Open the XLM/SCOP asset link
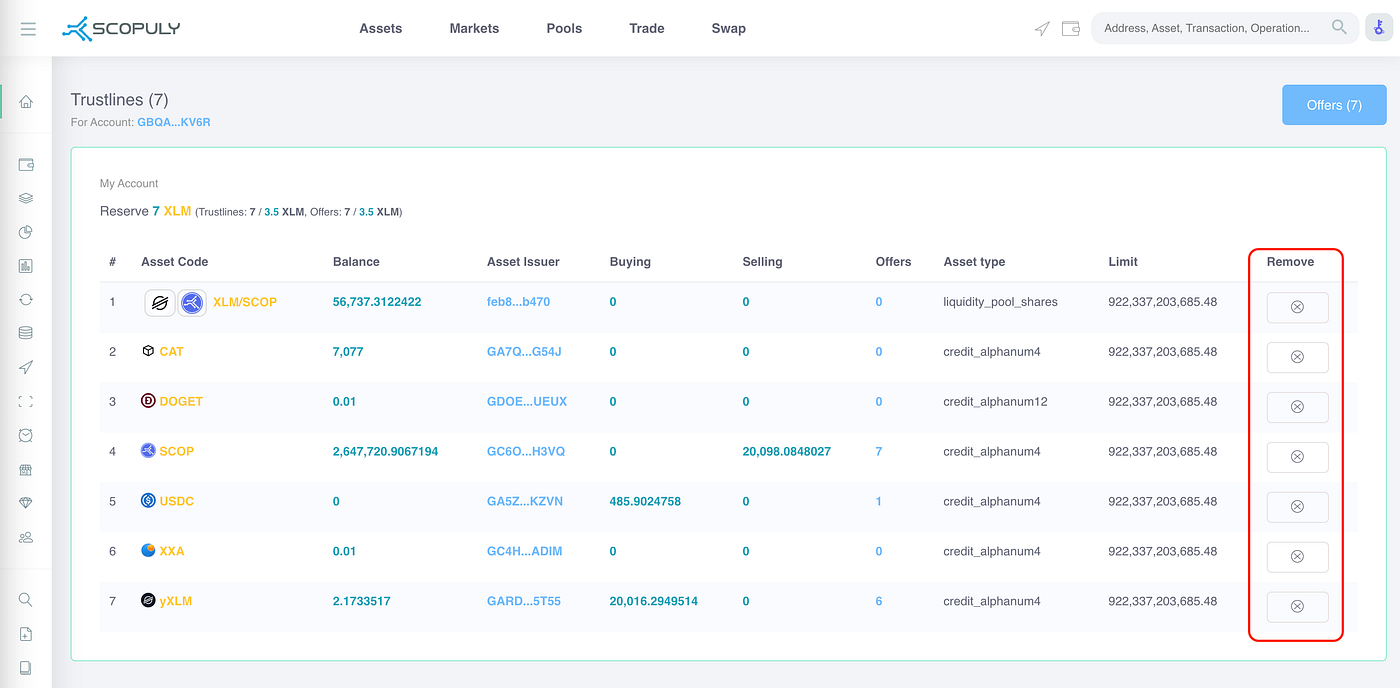 point(245,302)
